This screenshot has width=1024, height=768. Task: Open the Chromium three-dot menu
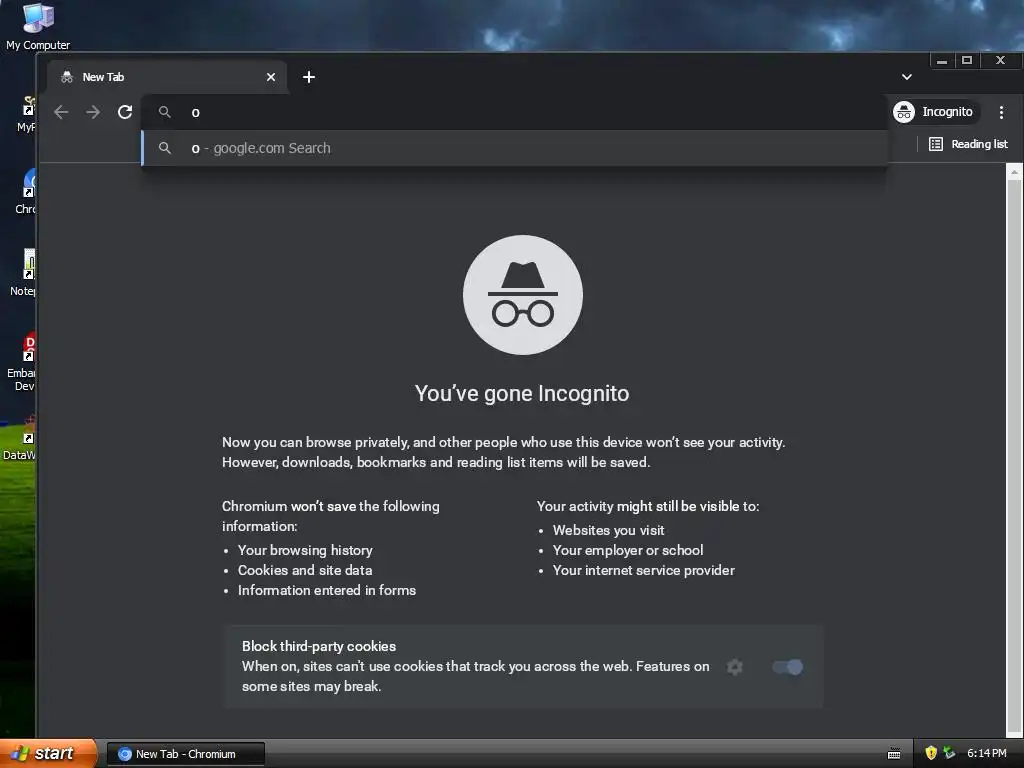pyautogui.click(x=1001, y=112)
